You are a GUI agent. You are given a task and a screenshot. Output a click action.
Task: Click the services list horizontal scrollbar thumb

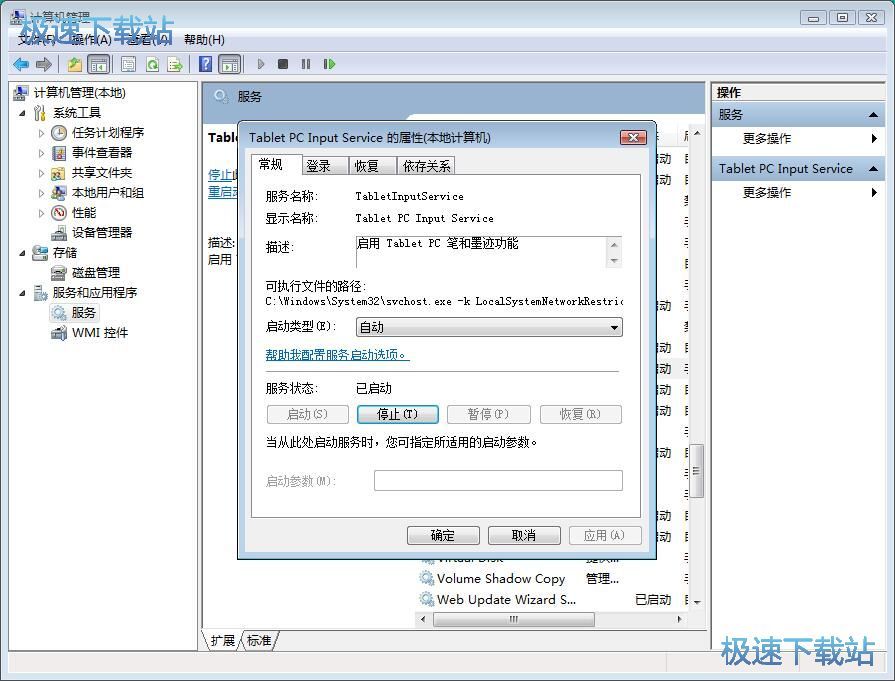pos(514,619)
